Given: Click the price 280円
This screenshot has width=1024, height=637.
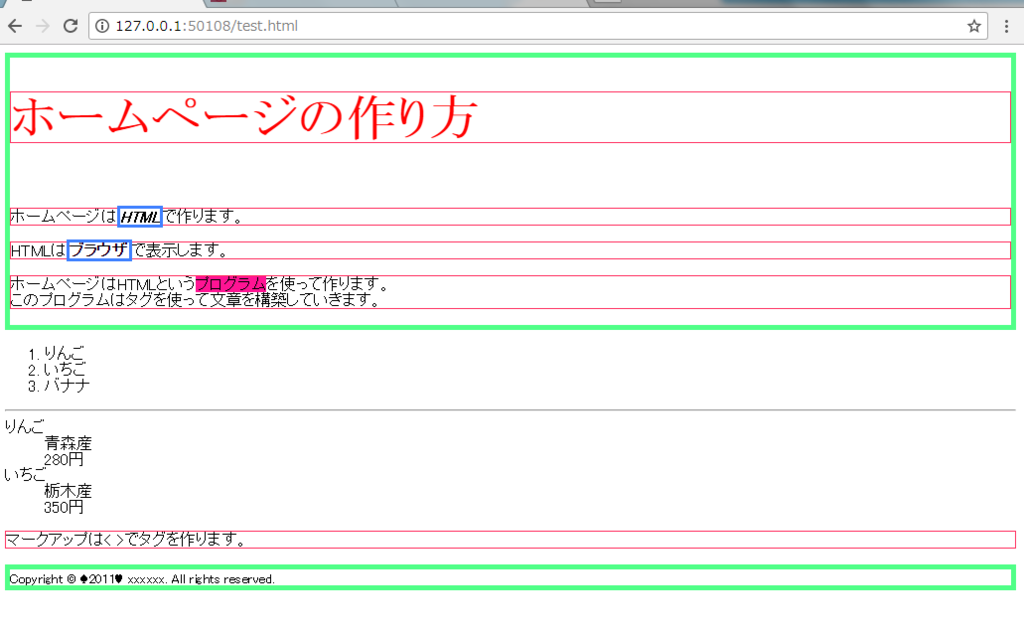Looking at the screenshot, I should (64, 460).
